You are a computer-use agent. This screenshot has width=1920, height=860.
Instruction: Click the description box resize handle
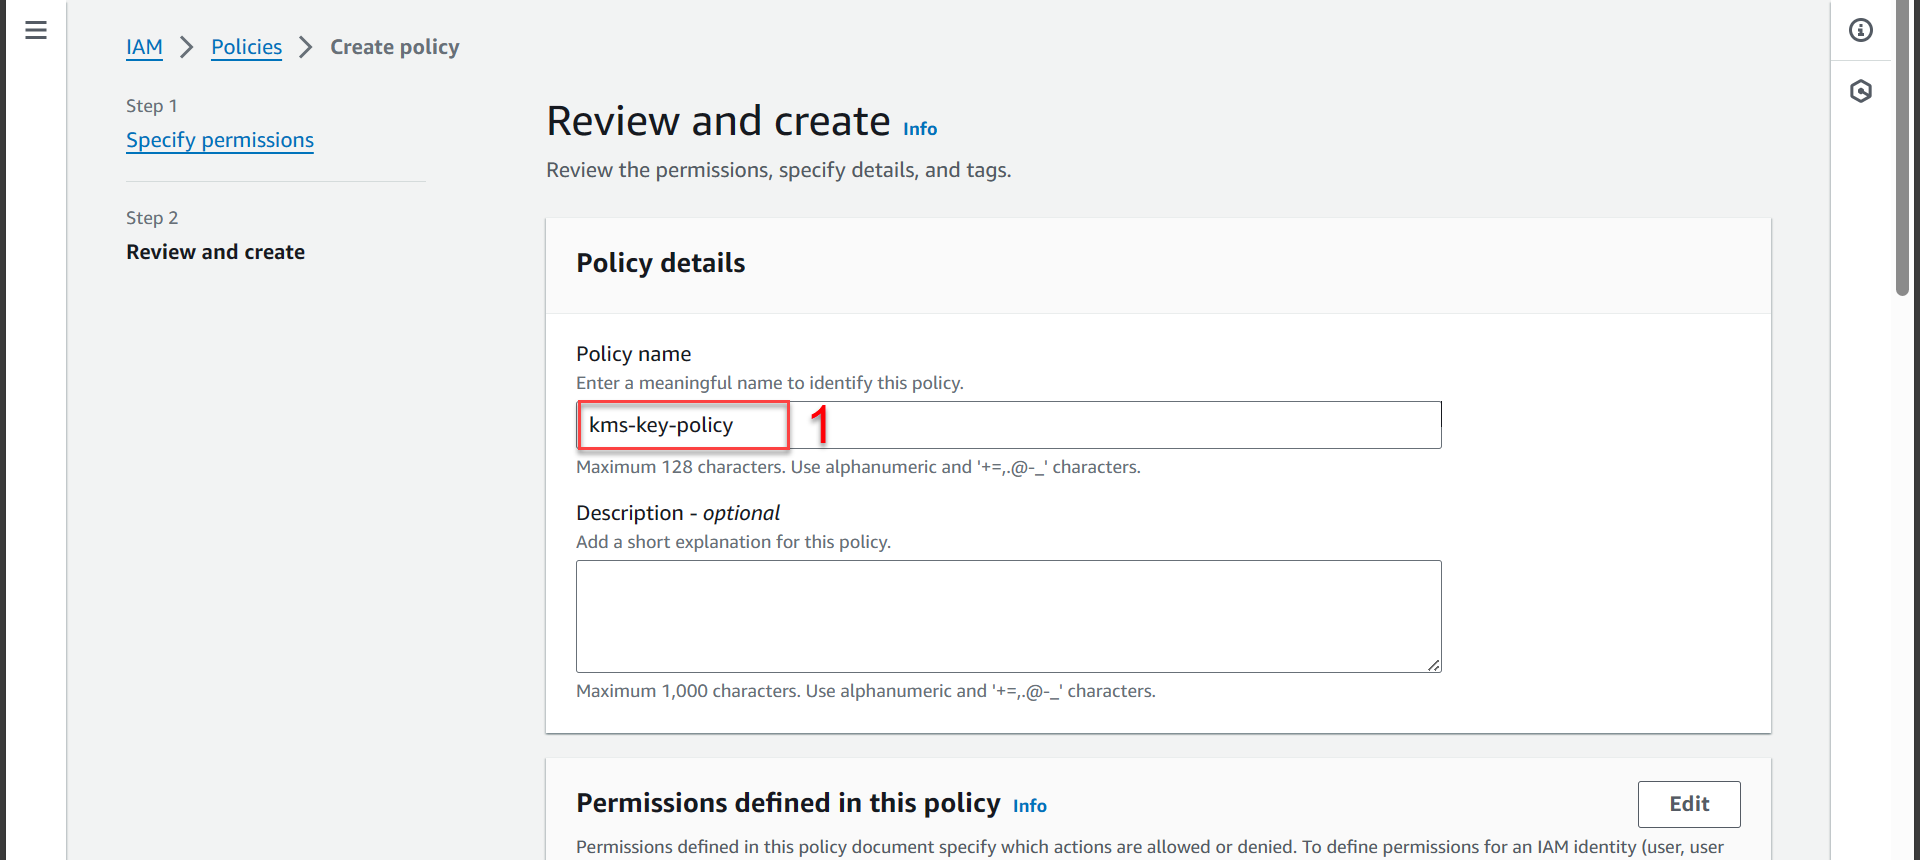[x=1434, y=665]
